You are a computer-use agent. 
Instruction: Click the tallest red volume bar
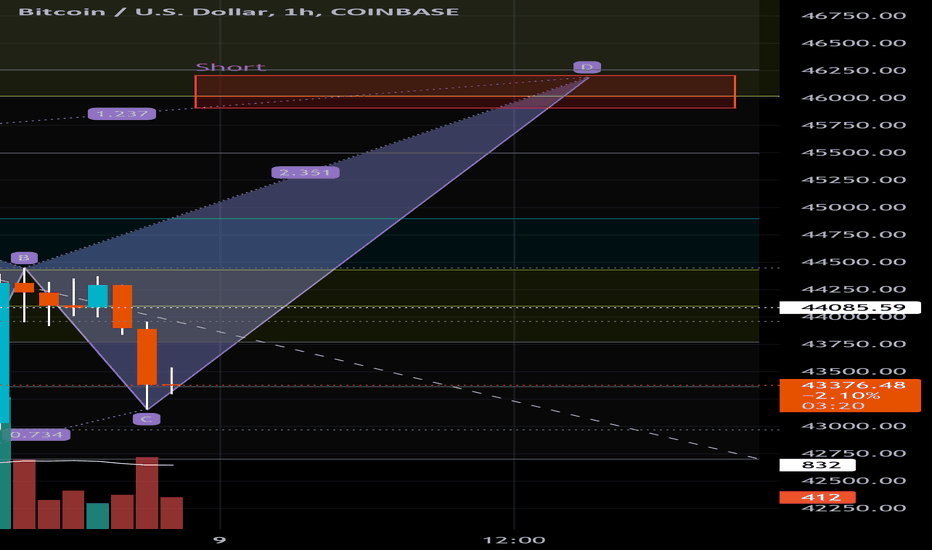point(147,493)
